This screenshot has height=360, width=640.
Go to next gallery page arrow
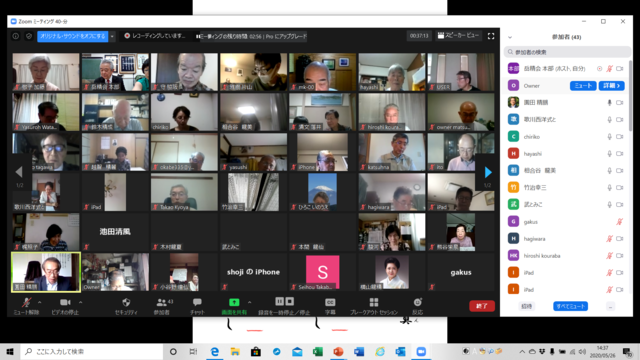click(x=488, y=172)
